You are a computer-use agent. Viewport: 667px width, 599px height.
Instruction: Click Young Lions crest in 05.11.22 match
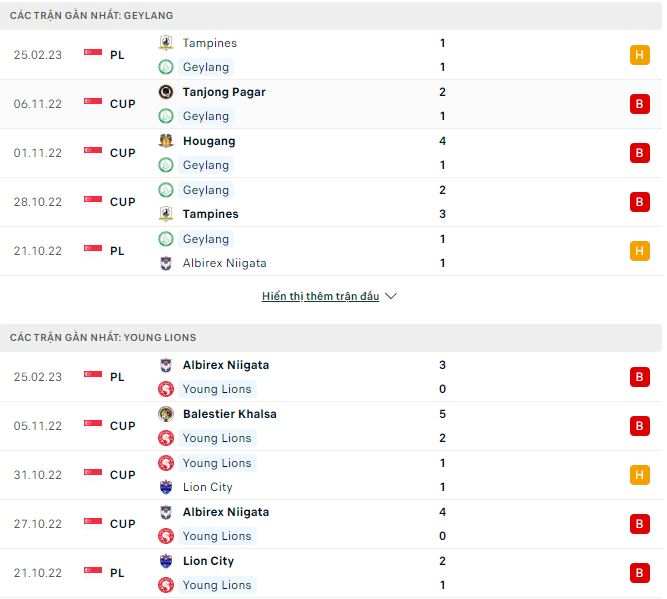(x=166, y=438)
